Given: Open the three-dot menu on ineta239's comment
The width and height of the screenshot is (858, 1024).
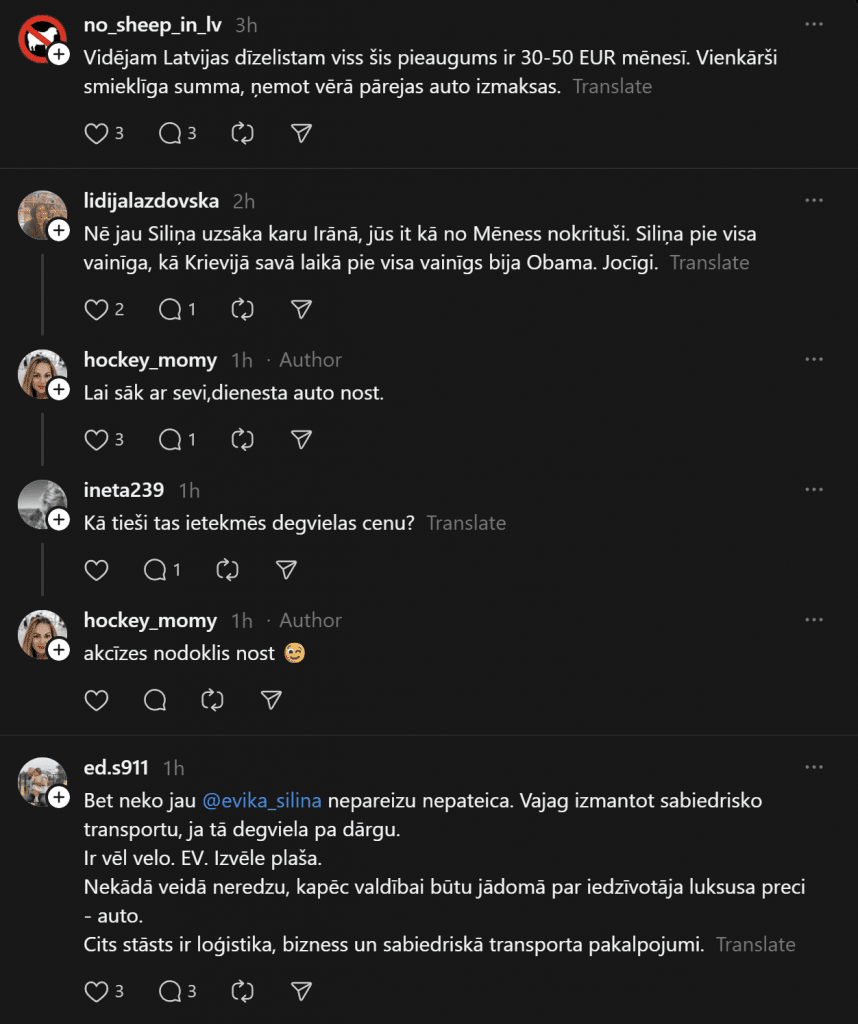Looking at the screenshot, I should 815,490.
